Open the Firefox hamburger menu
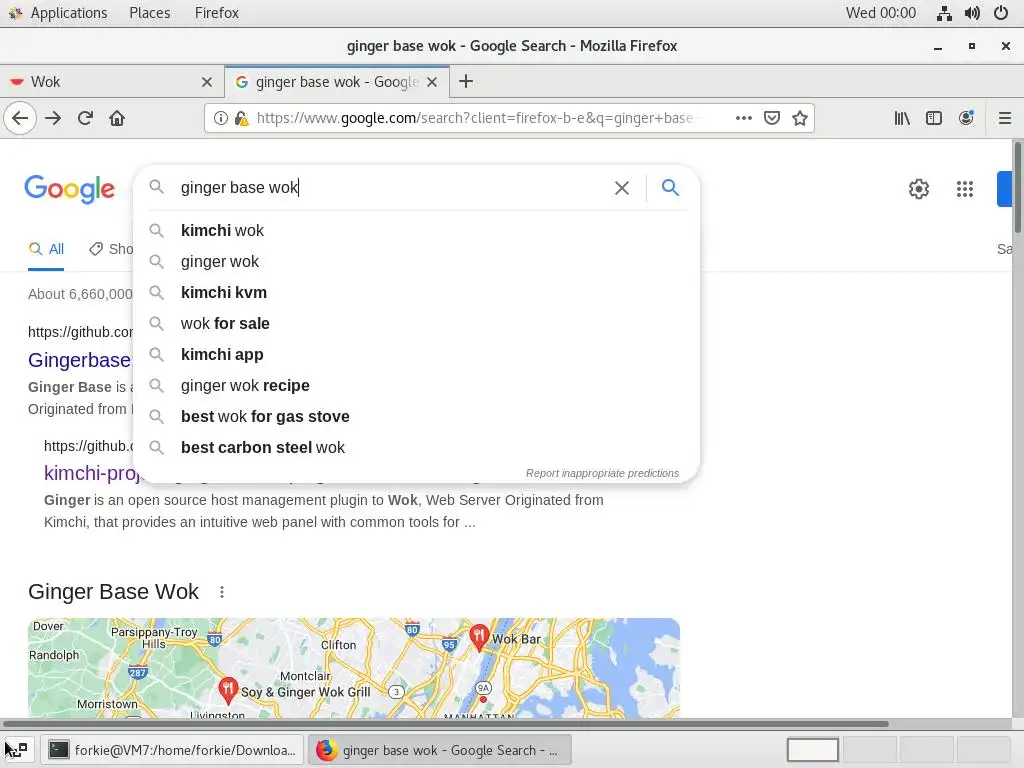Viewport: 1024px width, 768px height. point(1005,118)
